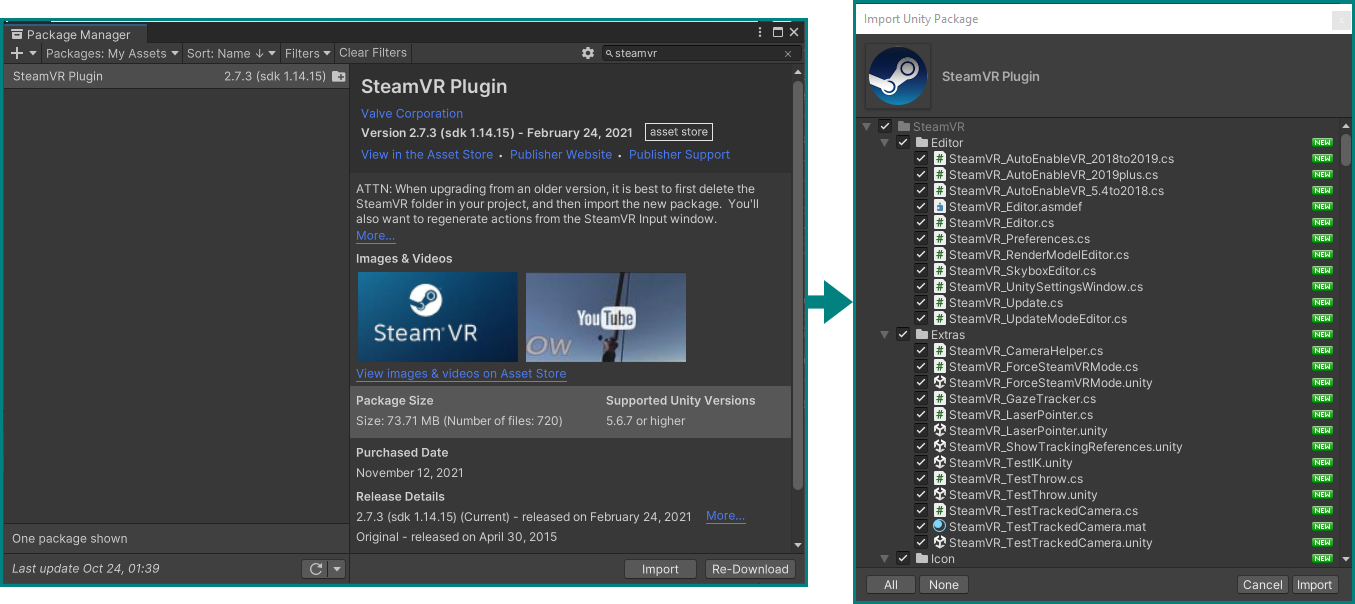Click Clear Filters button
The image size is (1355, 604).
pos(373,53)
